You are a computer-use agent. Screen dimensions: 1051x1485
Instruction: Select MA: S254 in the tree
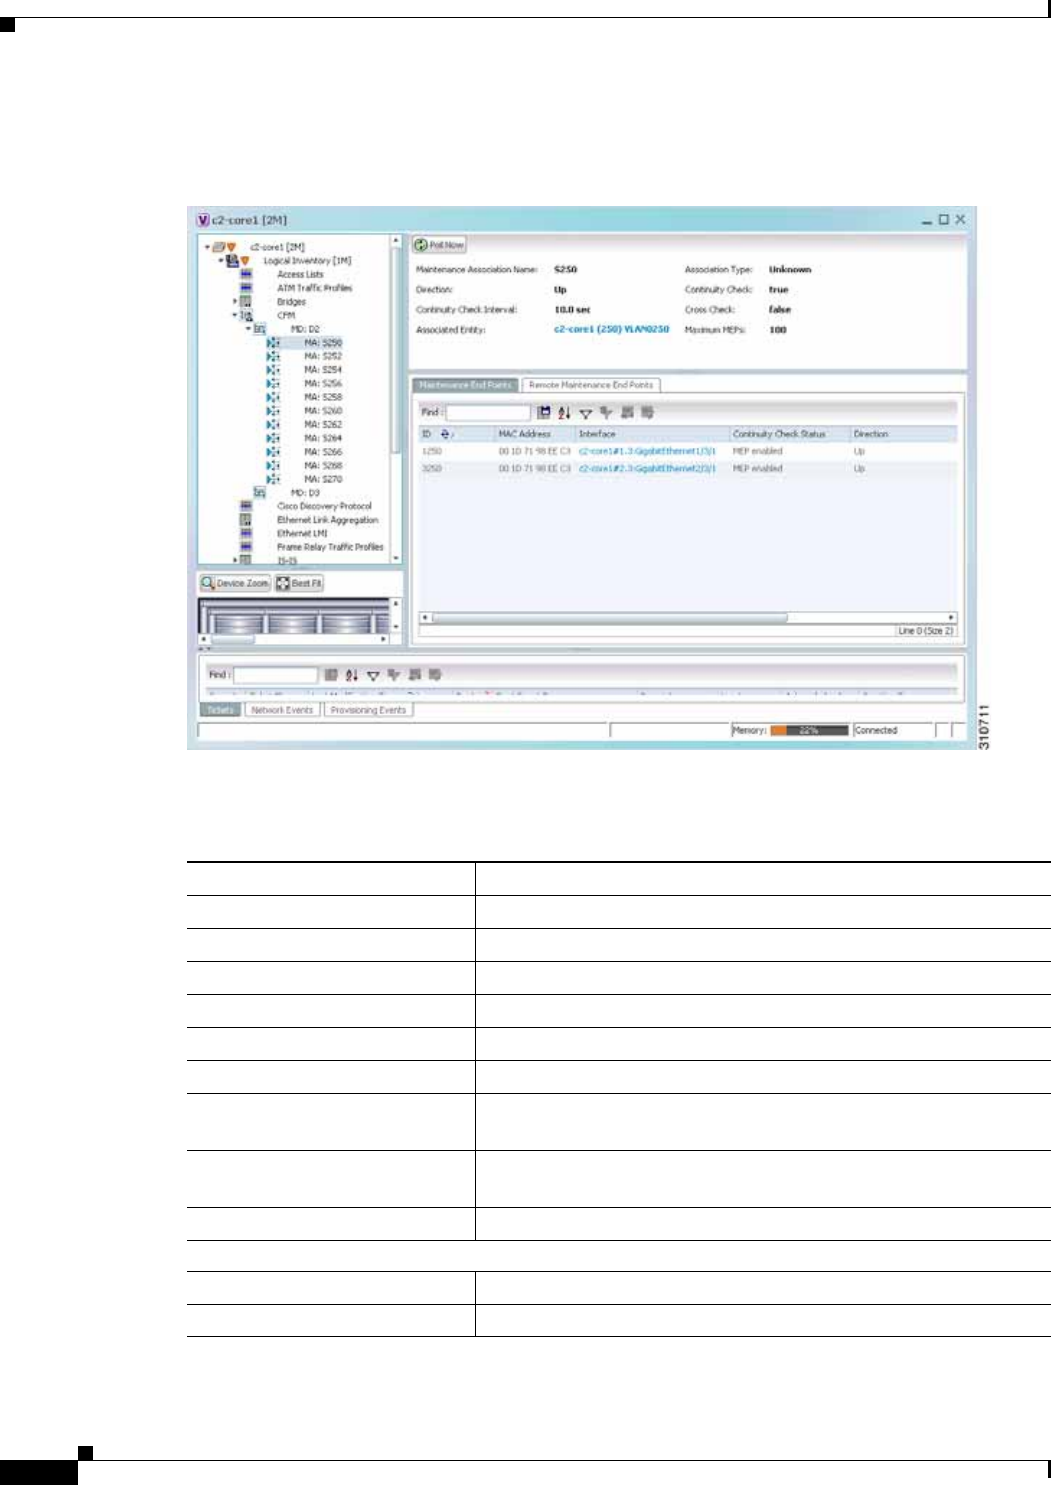coord(323,370)
